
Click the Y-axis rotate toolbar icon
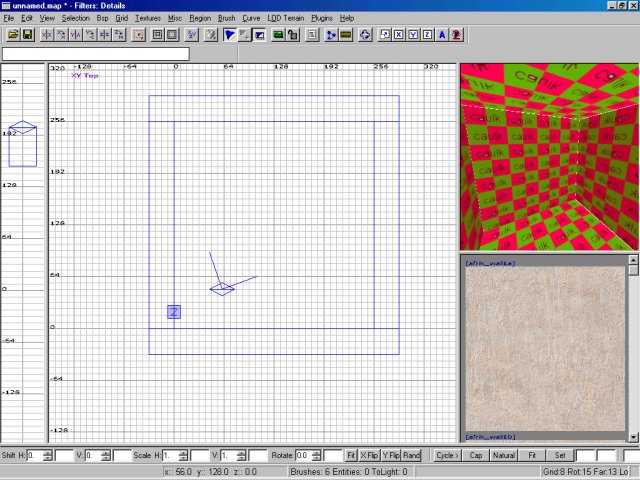[91, 34]
